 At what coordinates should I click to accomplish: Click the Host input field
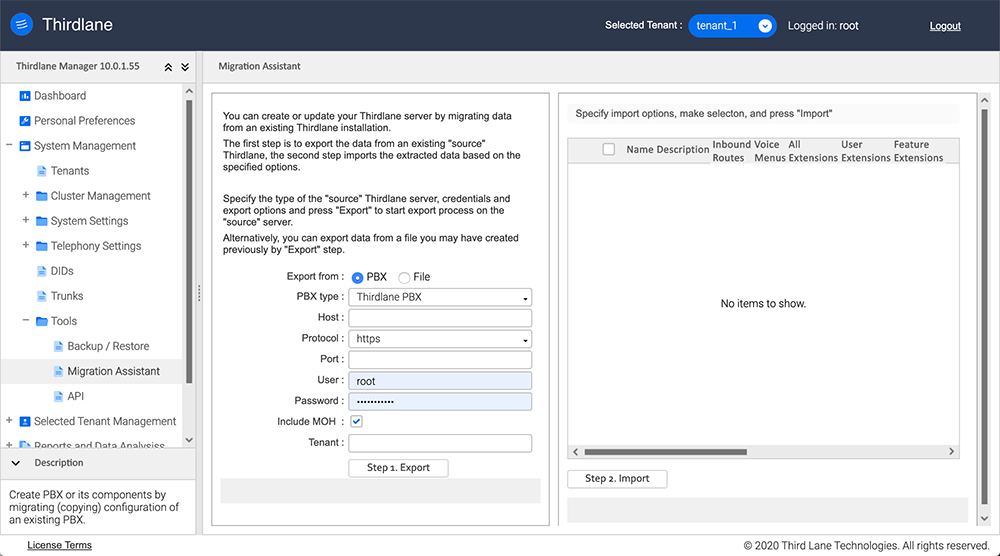click(440, 318)
